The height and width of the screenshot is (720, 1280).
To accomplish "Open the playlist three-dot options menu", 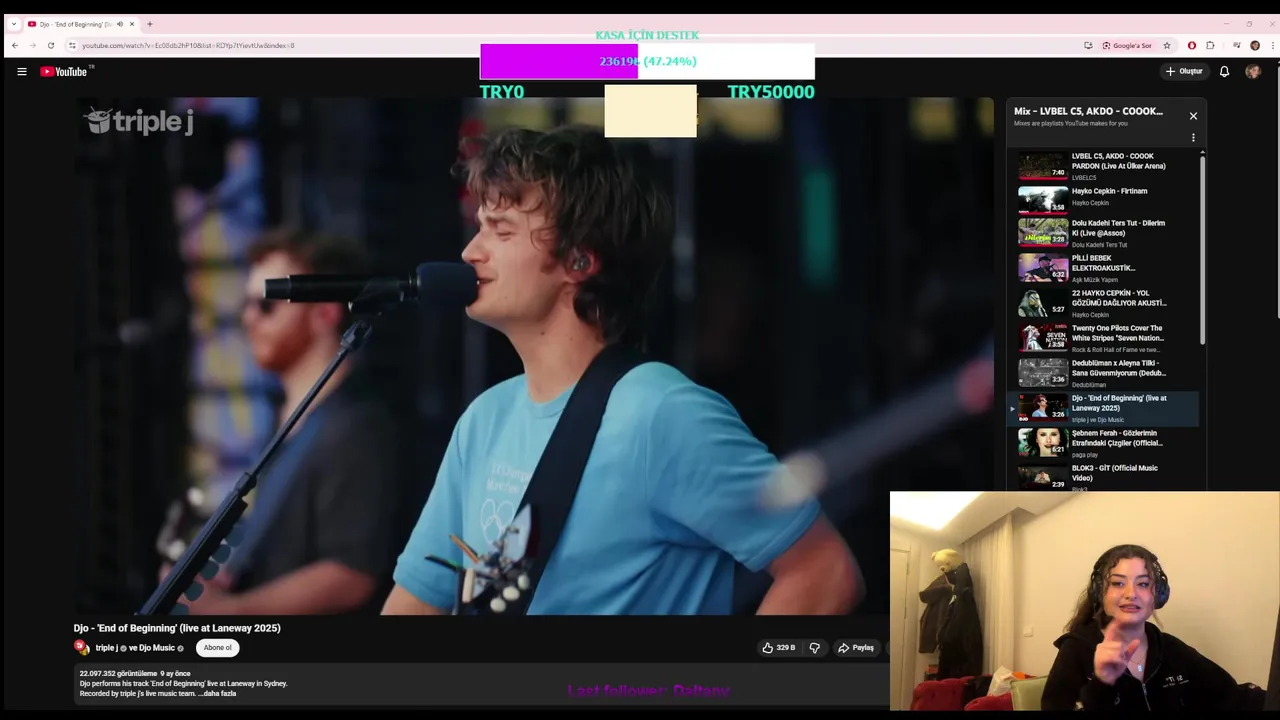I will point(1193,138).
